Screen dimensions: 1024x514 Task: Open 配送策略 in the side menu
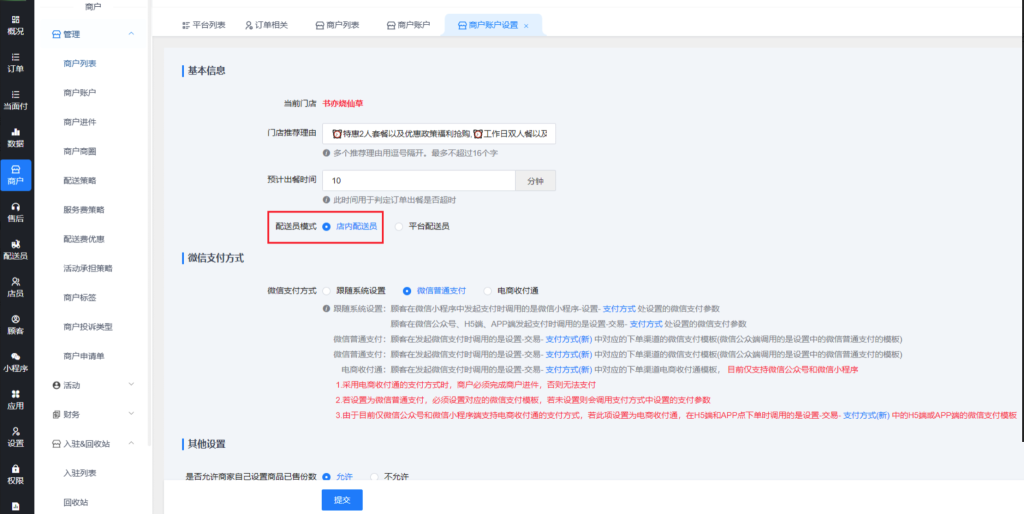coord(80,181)
